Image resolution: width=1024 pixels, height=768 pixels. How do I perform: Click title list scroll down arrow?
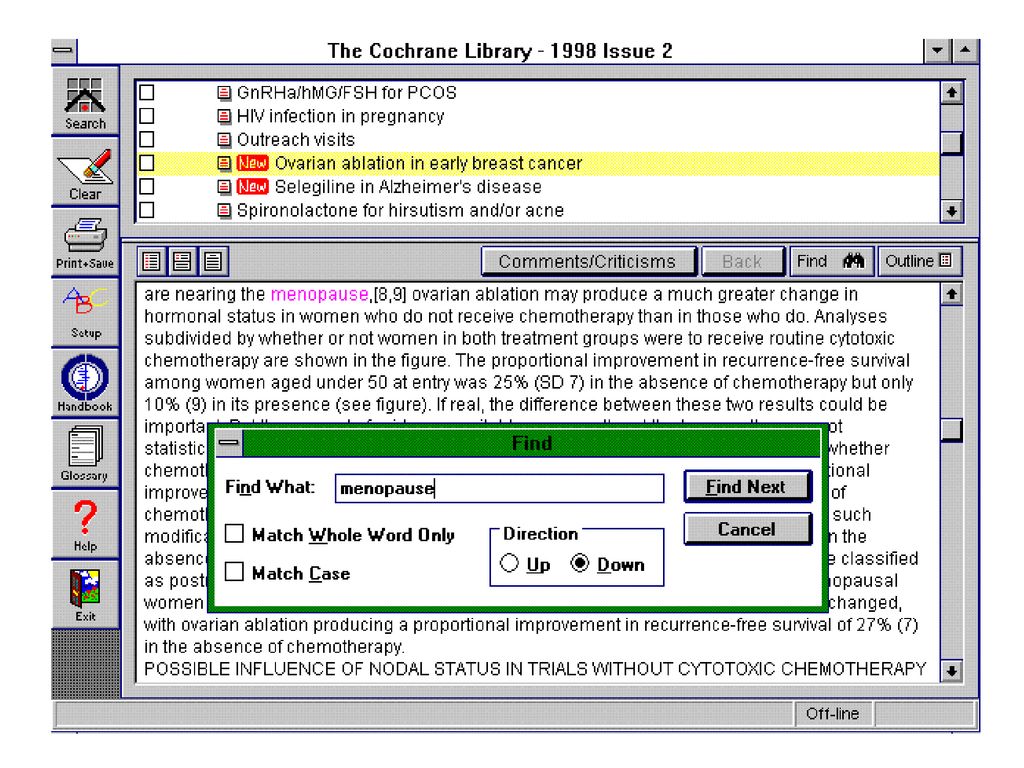click(x=952, y=212)
